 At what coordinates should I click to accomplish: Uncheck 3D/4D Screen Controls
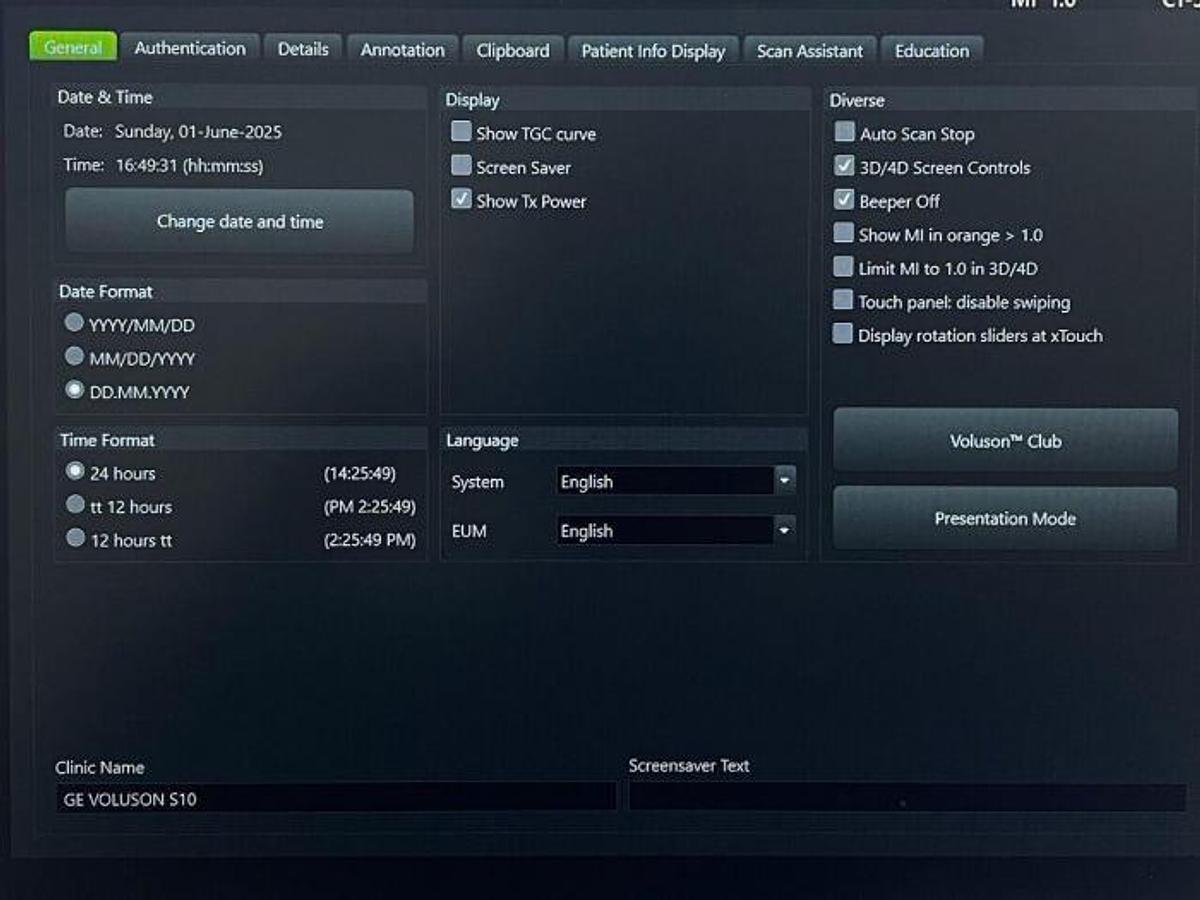click(845, 166)
